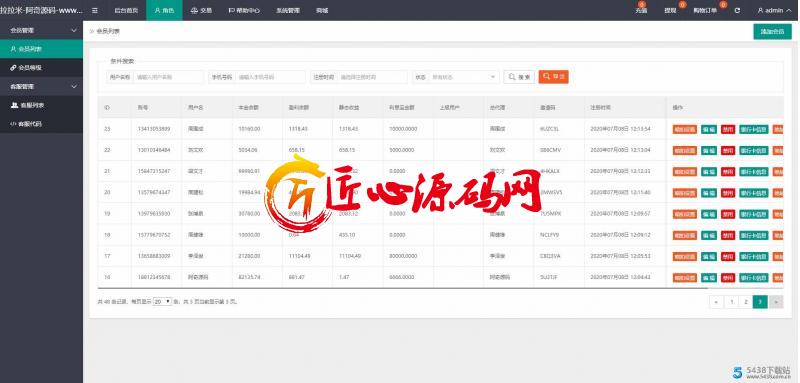Viewport: 800px width, 383px height.
Task: Open the 会员列表 sidebar item
Action: pos(41,49)
